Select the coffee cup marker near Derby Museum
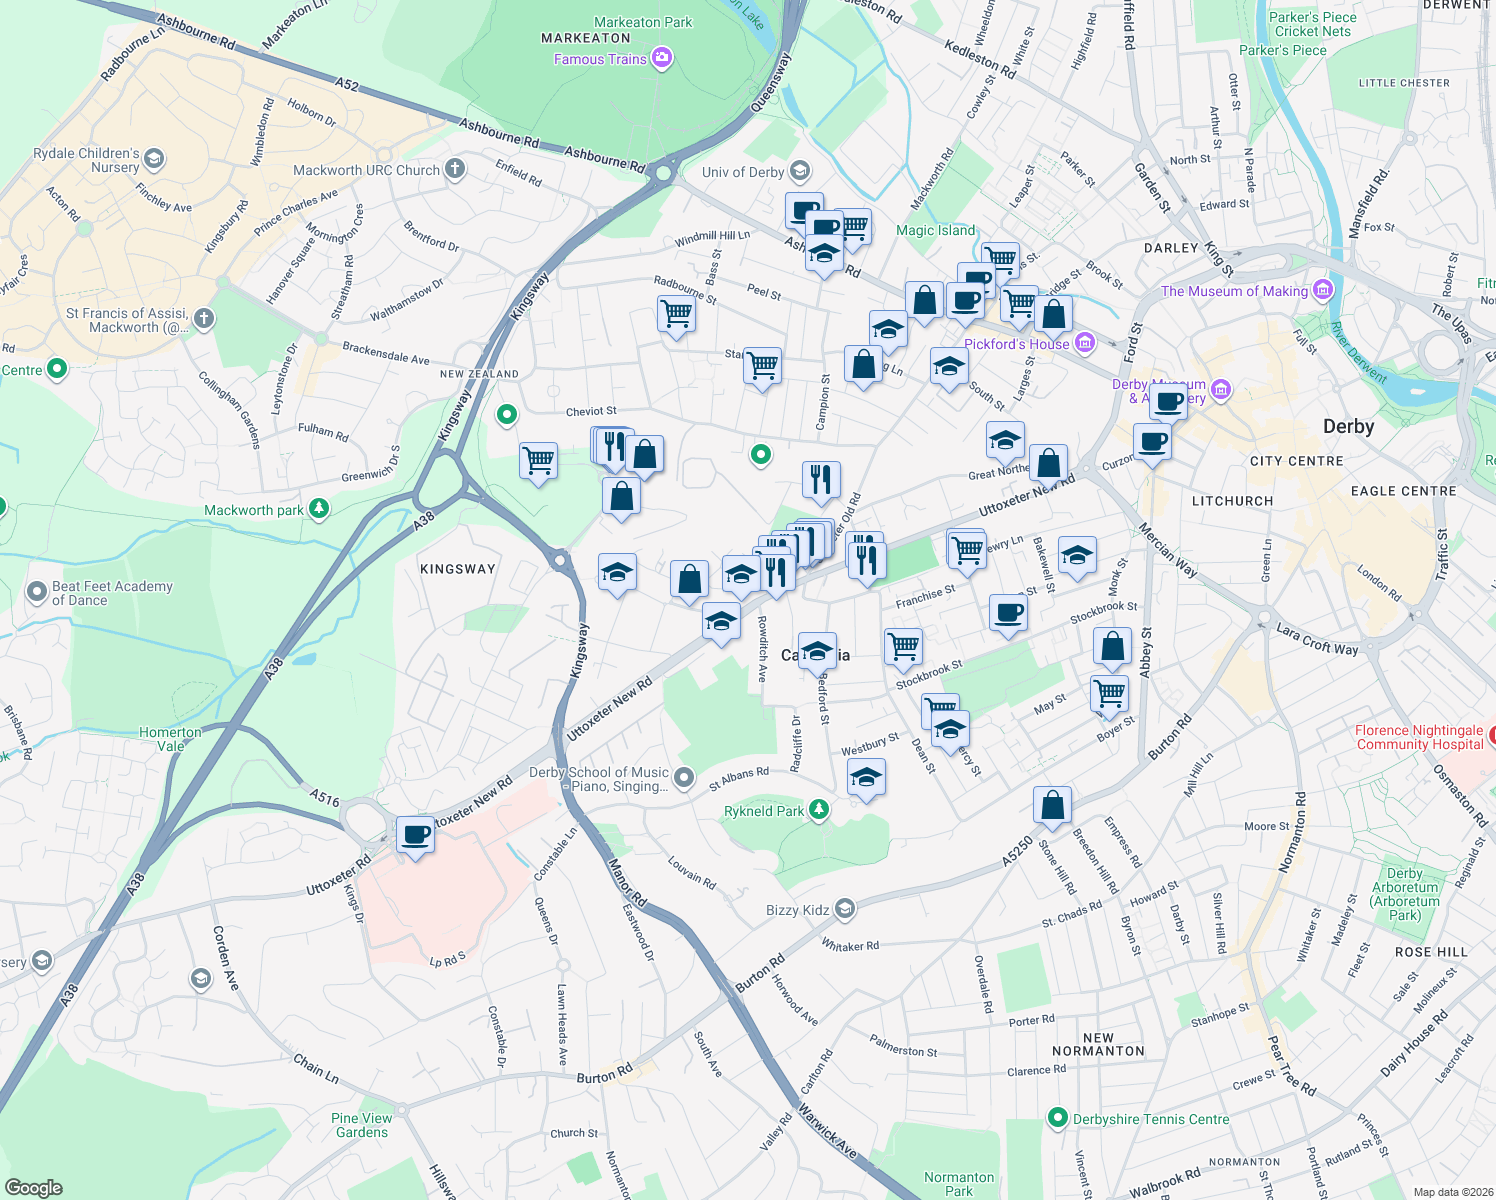This screenshot has width=1496, height=1200. (1168, 401)
